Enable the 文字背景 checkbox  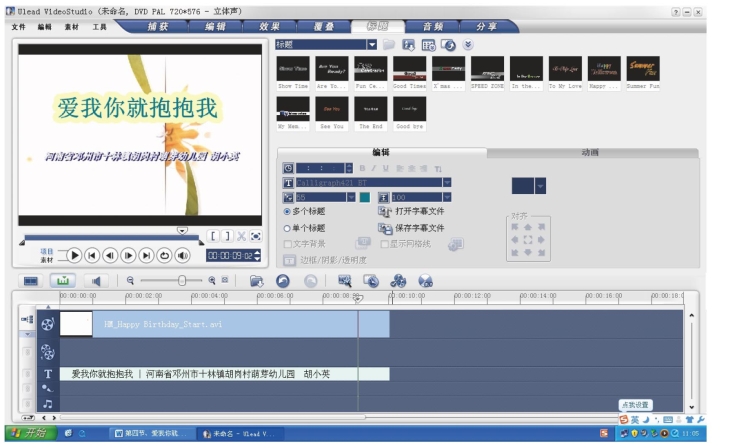pos(289,244)
